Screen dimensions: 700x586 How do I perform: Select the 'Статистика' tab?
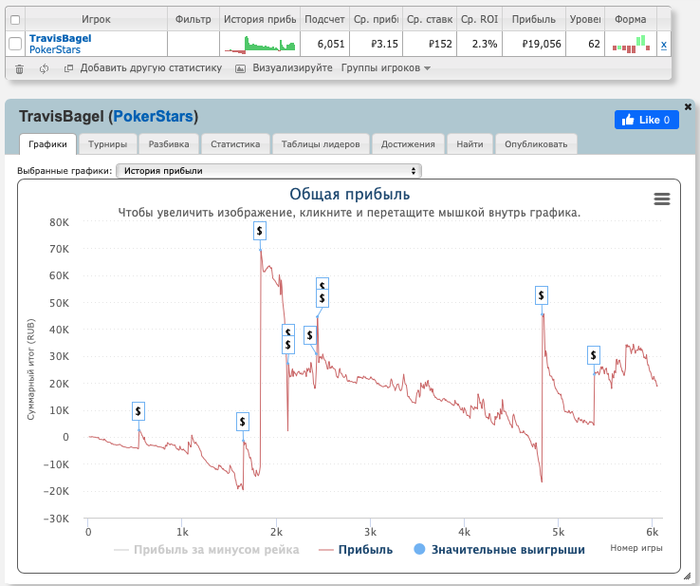(x=235, y=144)
